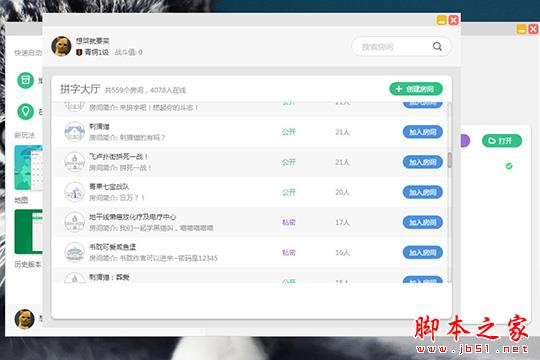This screenshot has height=360, width=540.
Task: Create a new room with 创建房间 button
Action: click(x=416, y=89)
